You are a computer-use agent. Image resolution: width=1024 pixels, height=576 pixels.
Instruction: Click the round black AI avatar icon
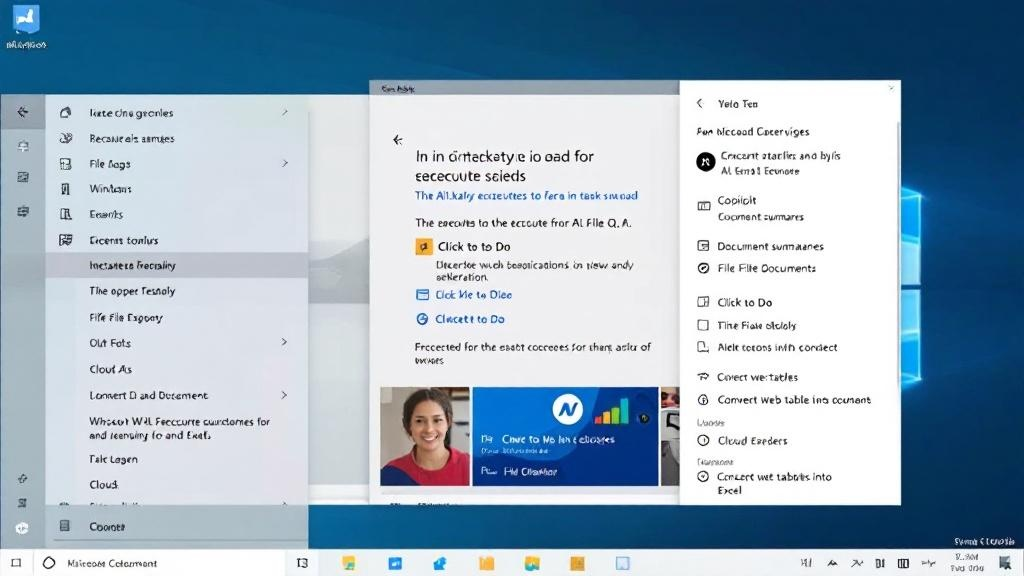tap(704, 161)
